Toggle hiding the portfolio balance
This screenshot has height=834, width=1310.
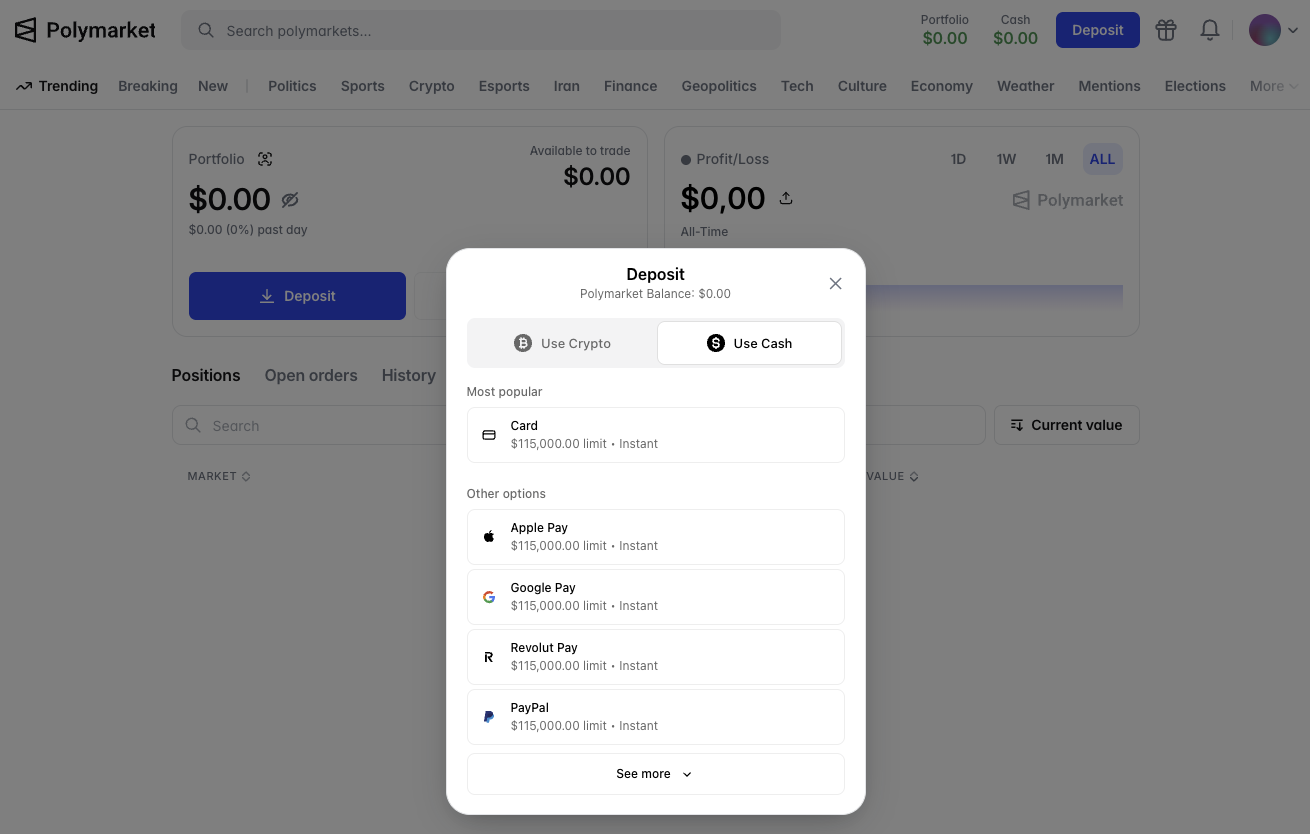(x=290, y=200)
